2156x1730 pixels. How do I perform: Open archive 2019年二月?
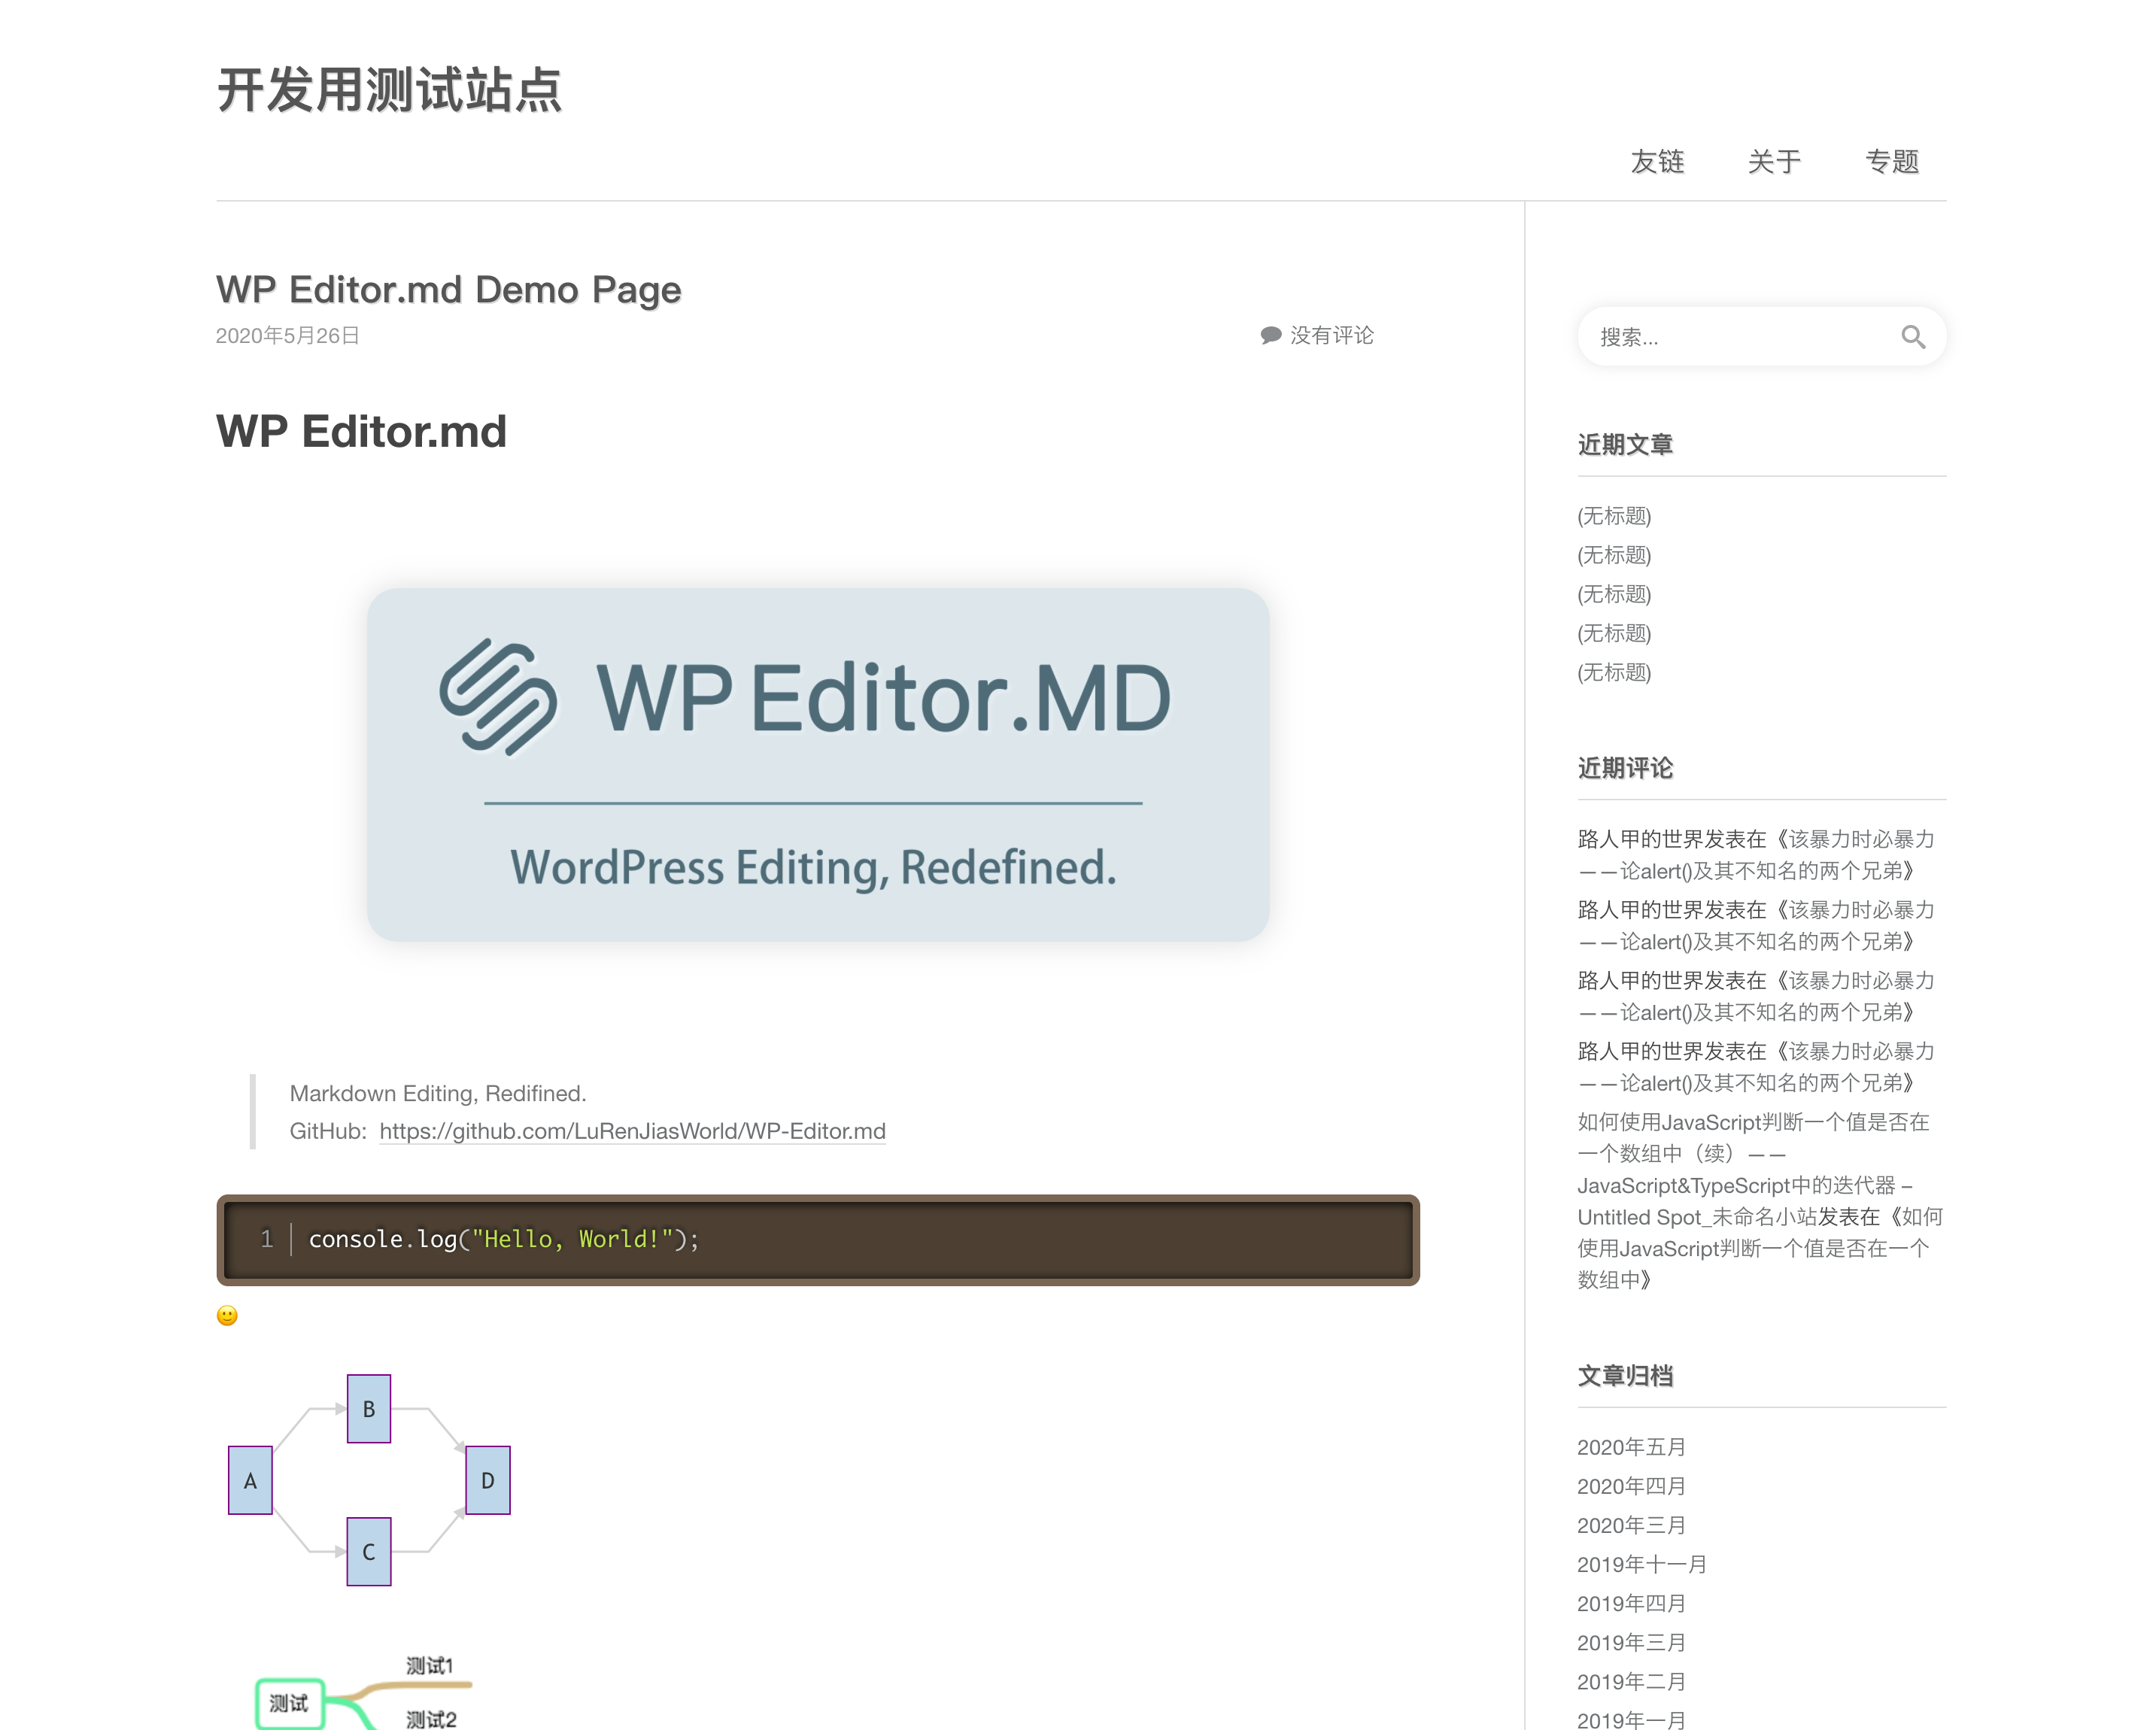1631,1681
